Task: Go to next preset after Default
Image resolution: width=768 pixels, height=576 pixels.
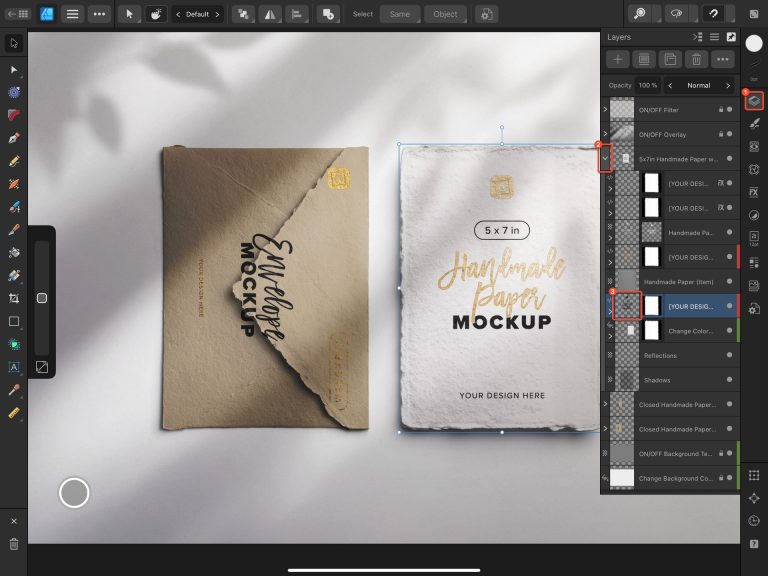Action: pos(217,14)
